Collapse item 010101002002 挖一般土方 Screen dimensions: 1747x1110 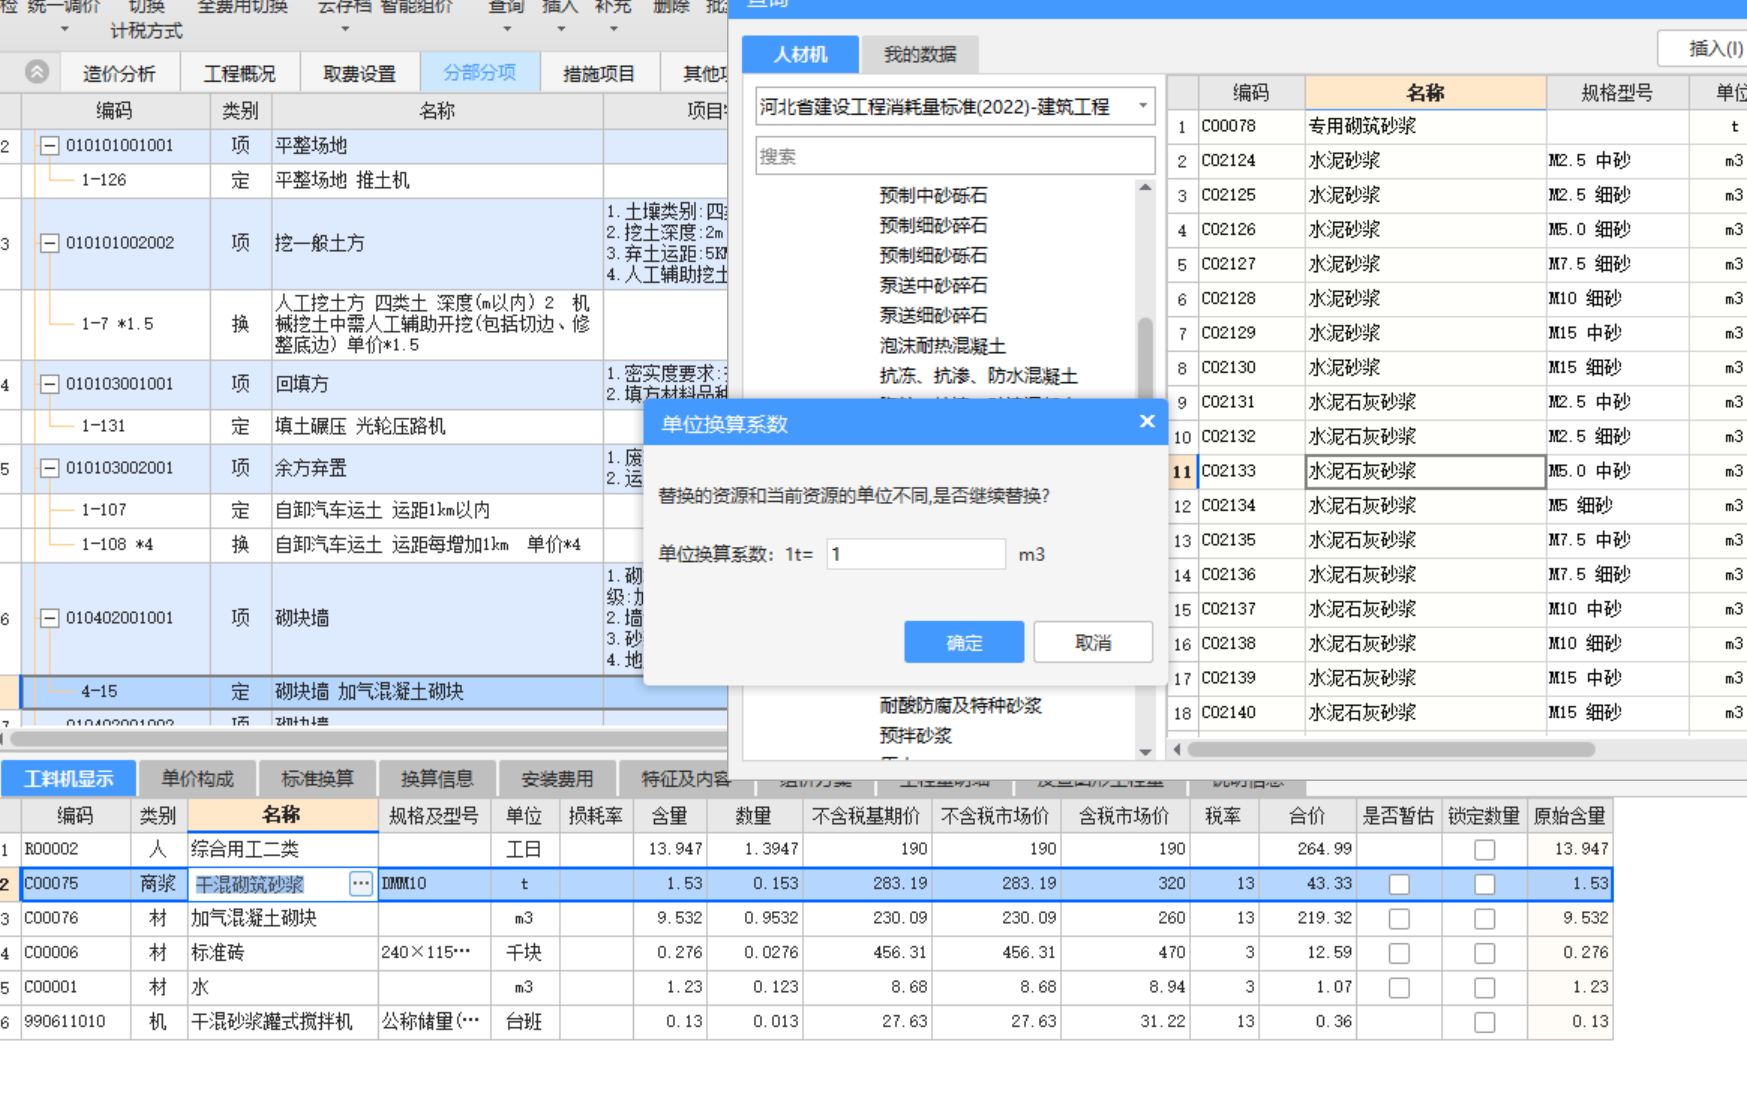49,243
